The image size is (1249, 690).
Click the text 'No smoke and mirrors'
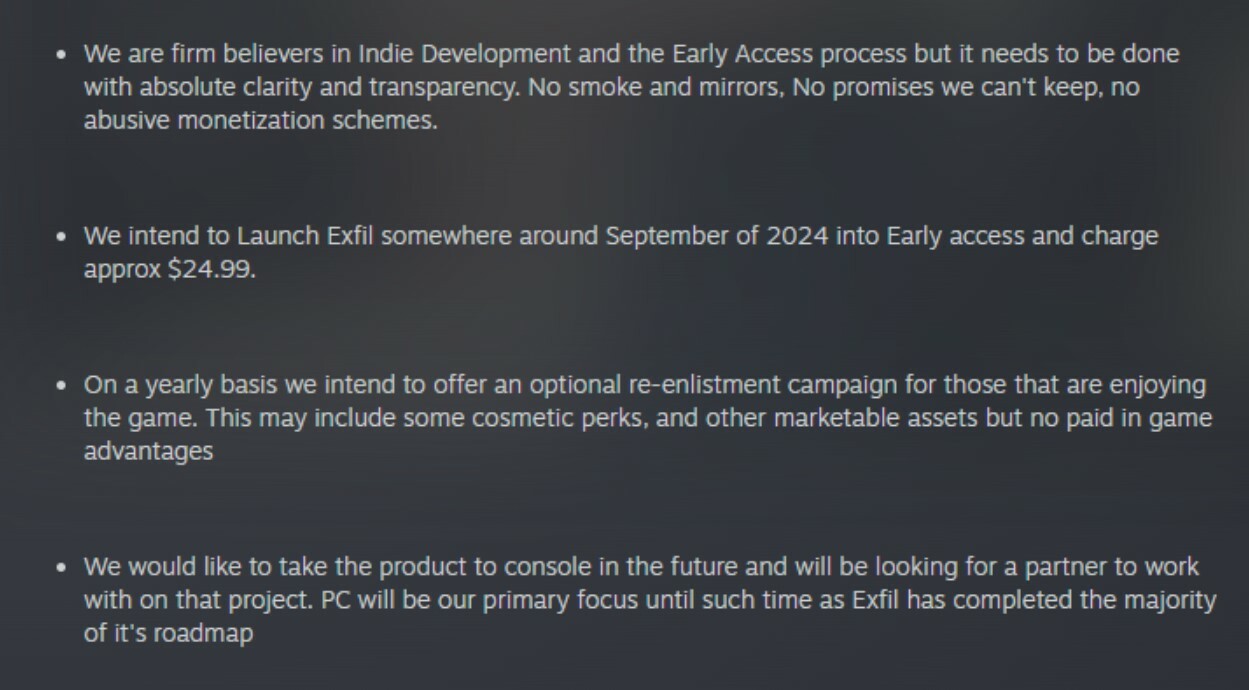pos(654,87)
